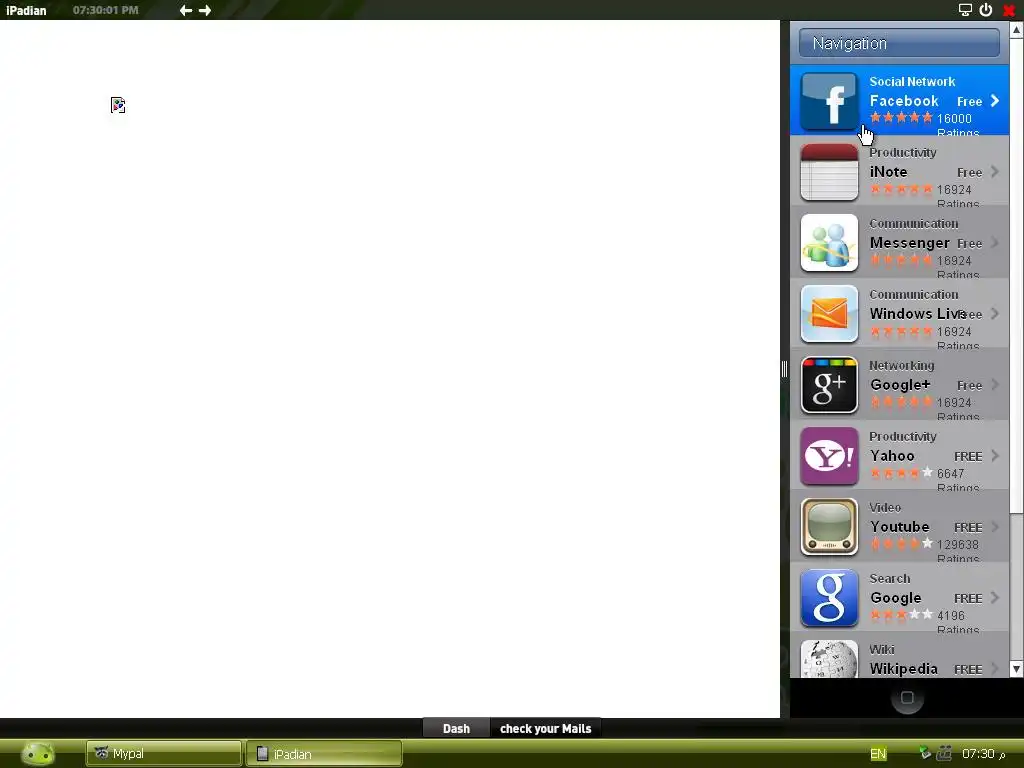Expand the Yahoo row chevron
The image size is (1024, 768).
pos(995,456)
